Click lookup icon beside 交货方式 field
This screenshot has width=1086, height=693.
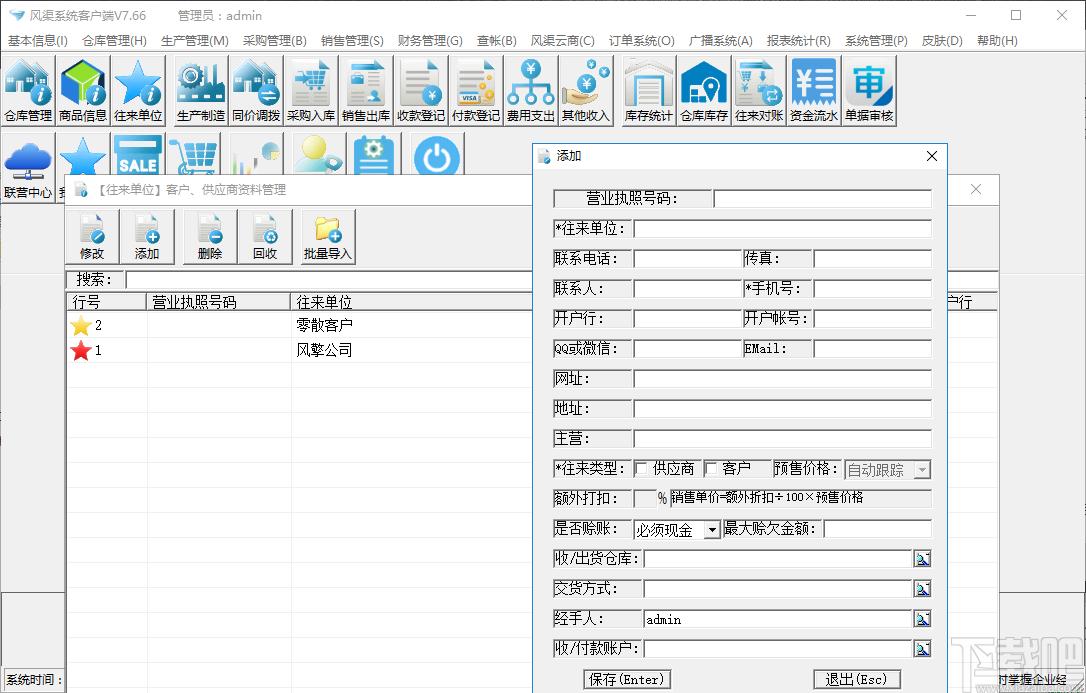tap(922, 588)
